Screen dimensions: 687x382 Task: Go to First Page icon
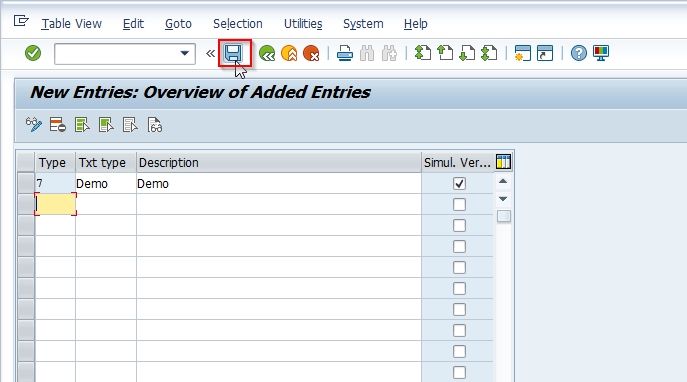click(x=423, y=53)
